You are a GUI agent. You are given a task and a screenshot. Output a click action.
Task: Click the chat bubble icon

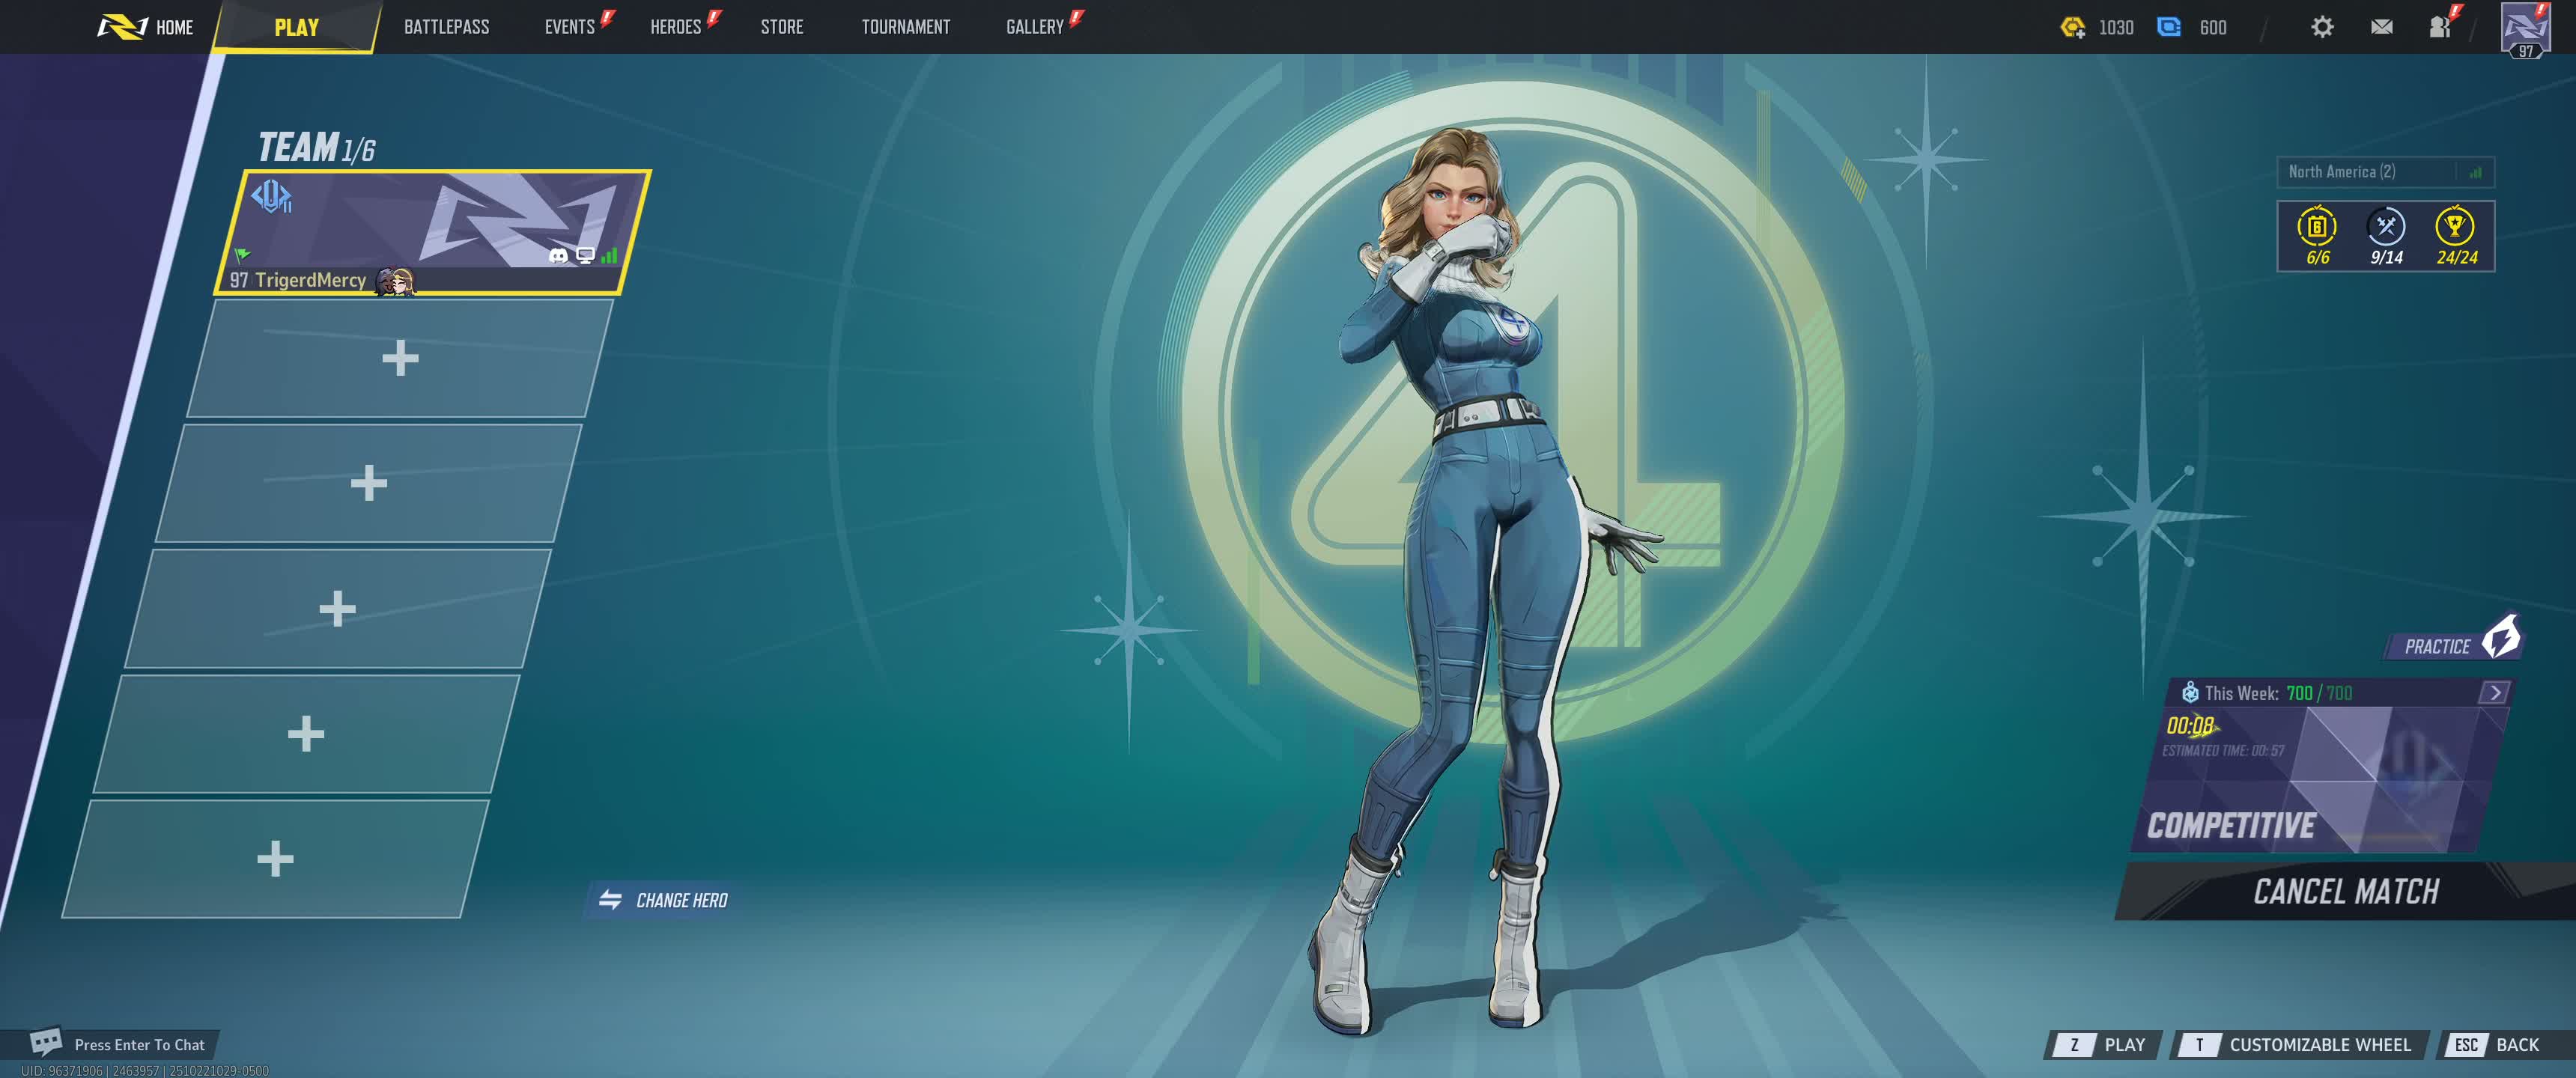45,1043
